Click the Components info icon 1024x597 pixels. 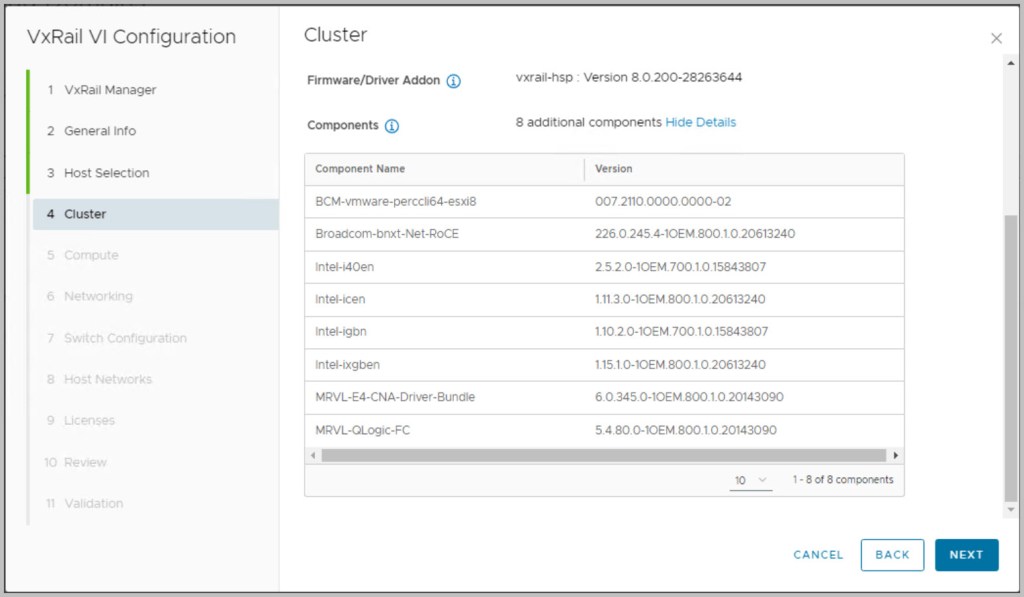pyautogui.click(x=392, y=126)
